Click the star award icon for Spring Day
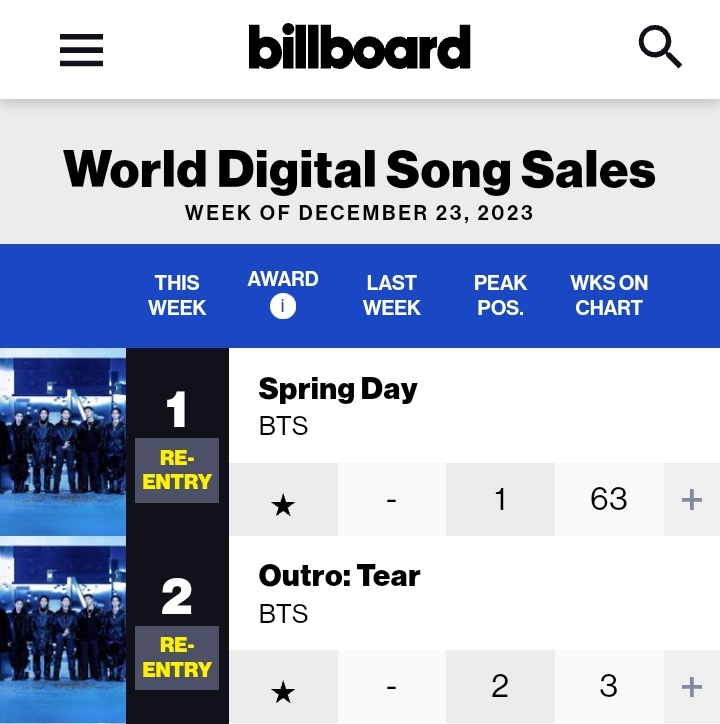The height and width of the screenshot is (724, 720). tap(283, 504)
